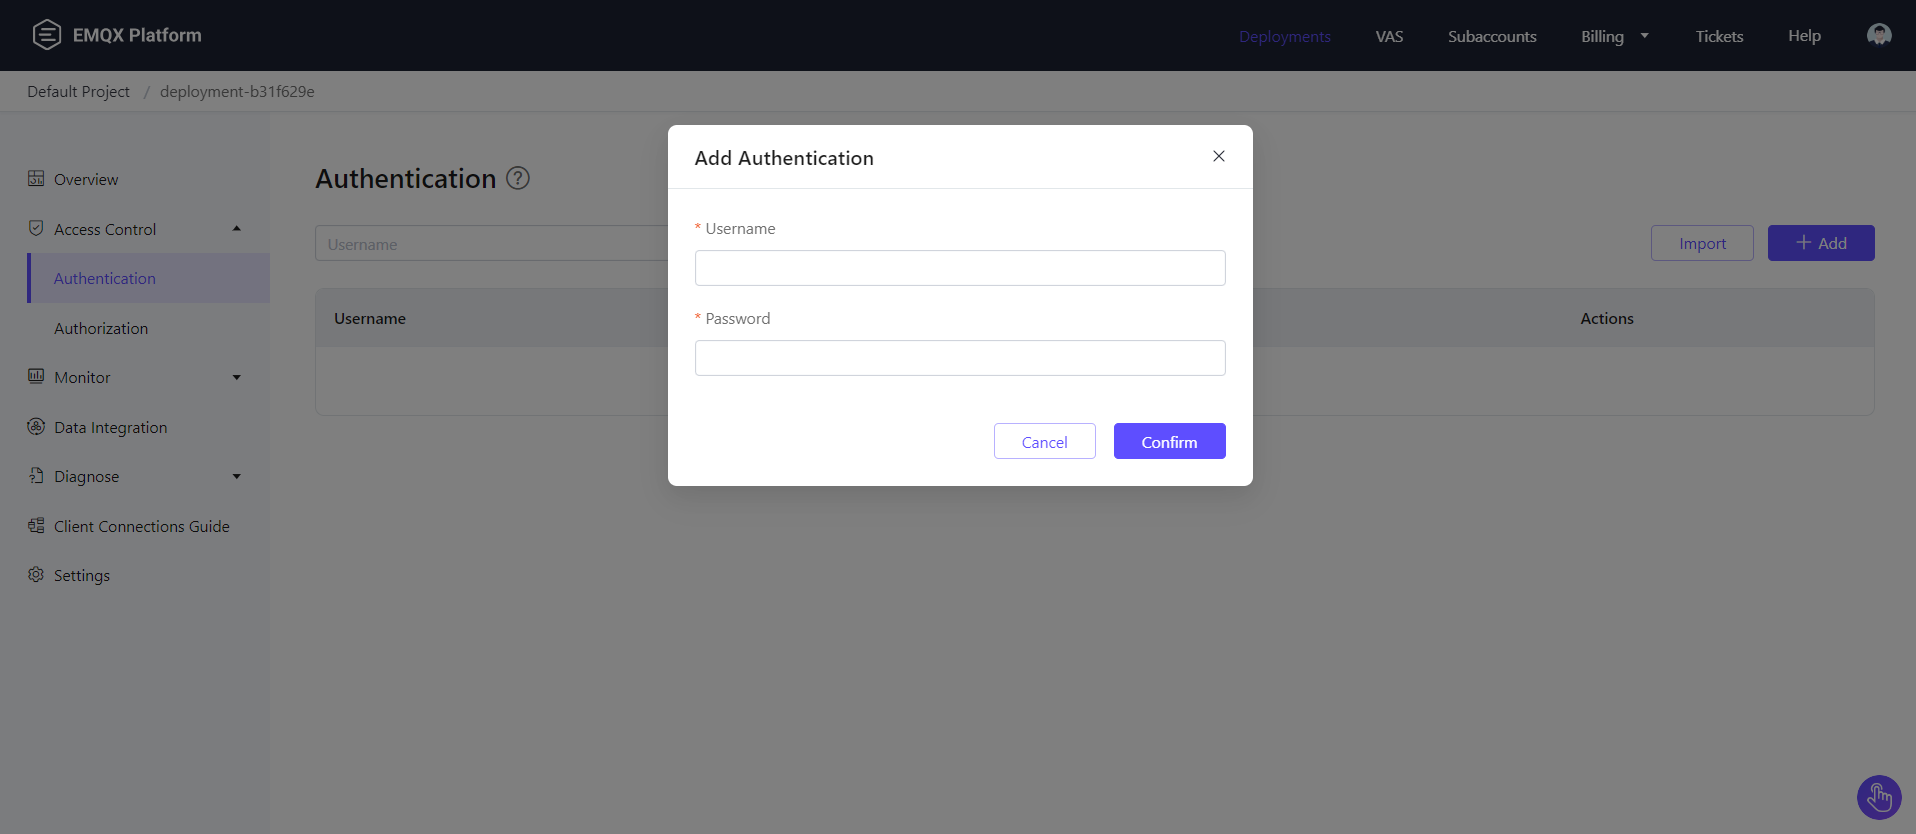1916x834 pixels.
Task: Switch to the Authorization page
Action: [101, 328]
